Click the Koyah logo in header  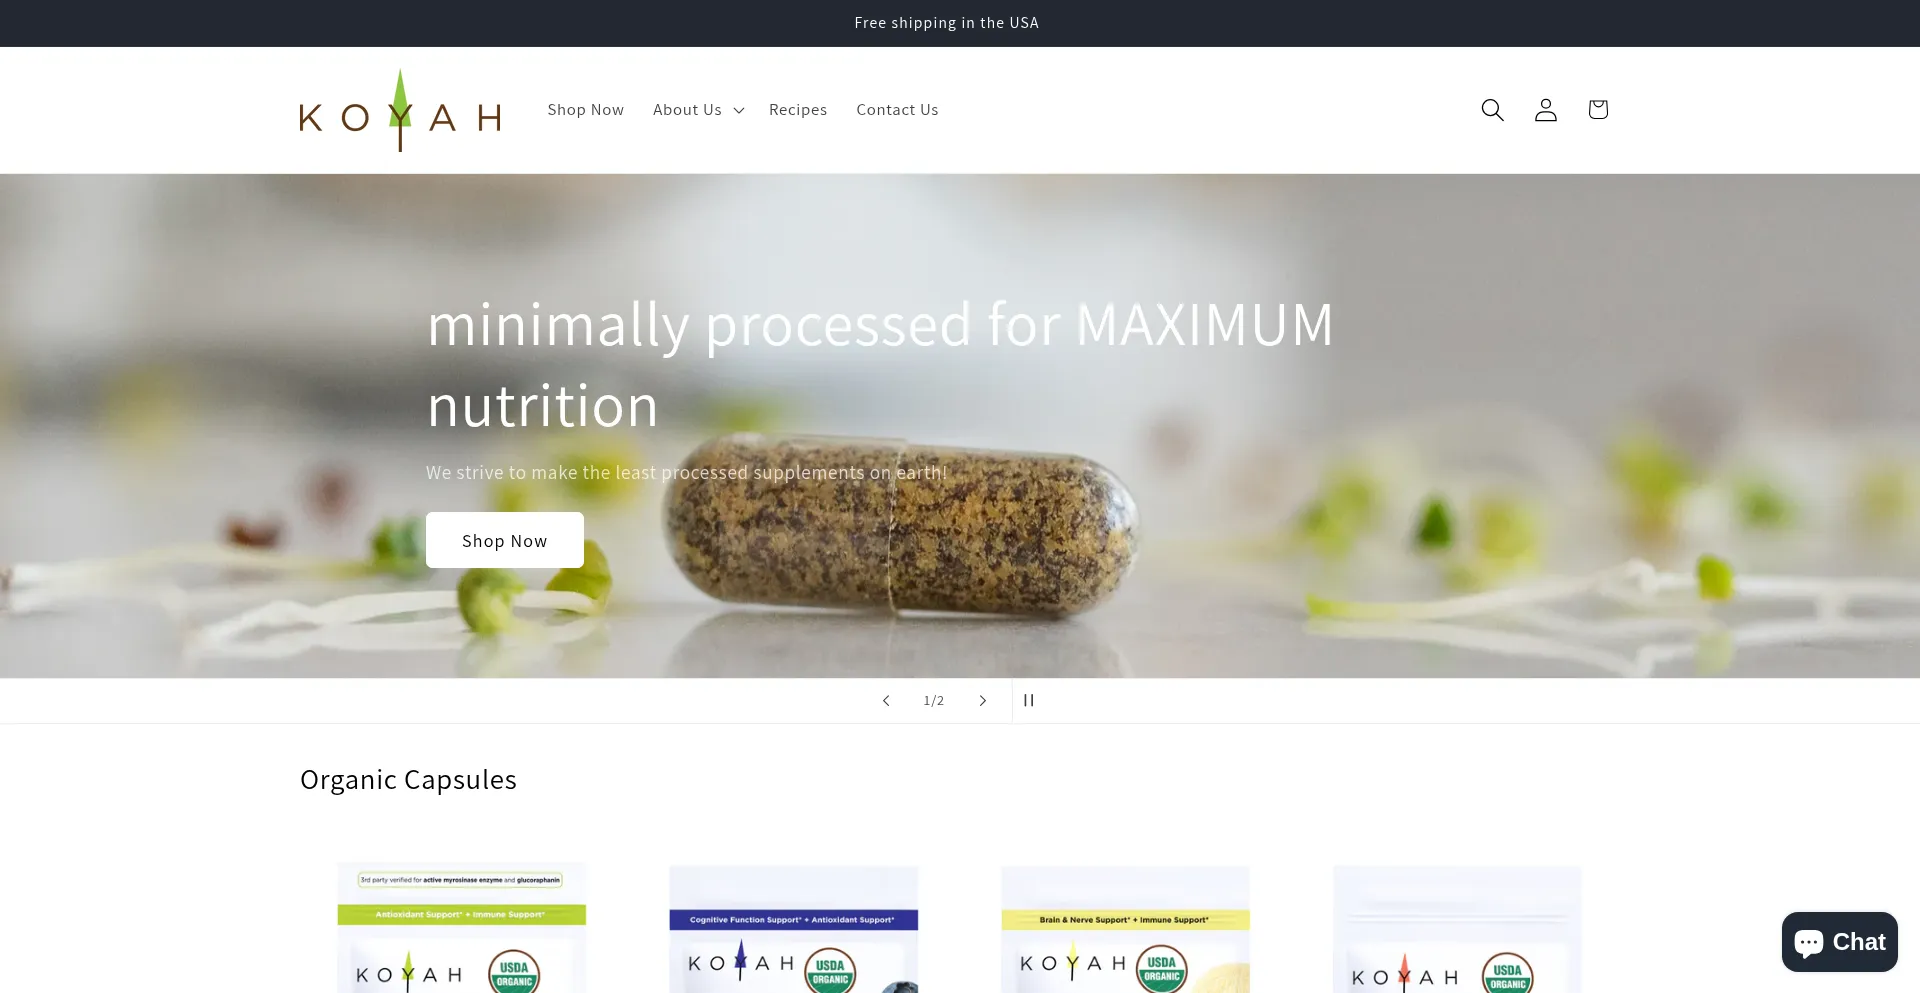pyautogui.click(x=400, y=111)
